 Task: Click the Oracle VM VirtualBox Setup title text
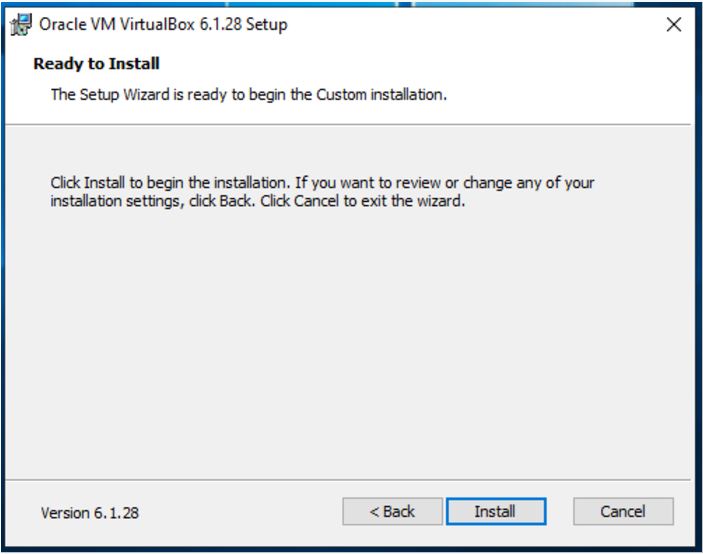pyautogui.click(x=163, y=25)
